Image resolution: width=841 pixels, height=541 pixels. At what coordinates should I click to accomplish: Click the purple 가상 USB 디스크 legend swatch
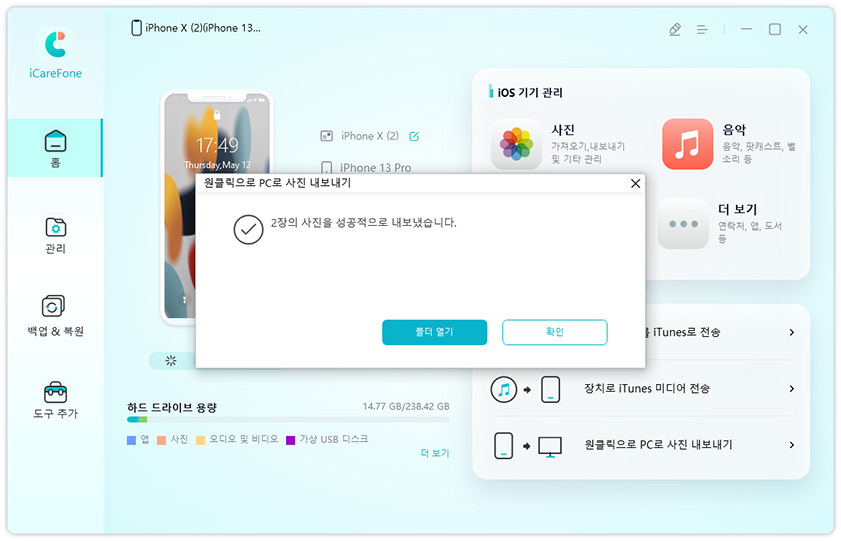[x=290, y=440]
